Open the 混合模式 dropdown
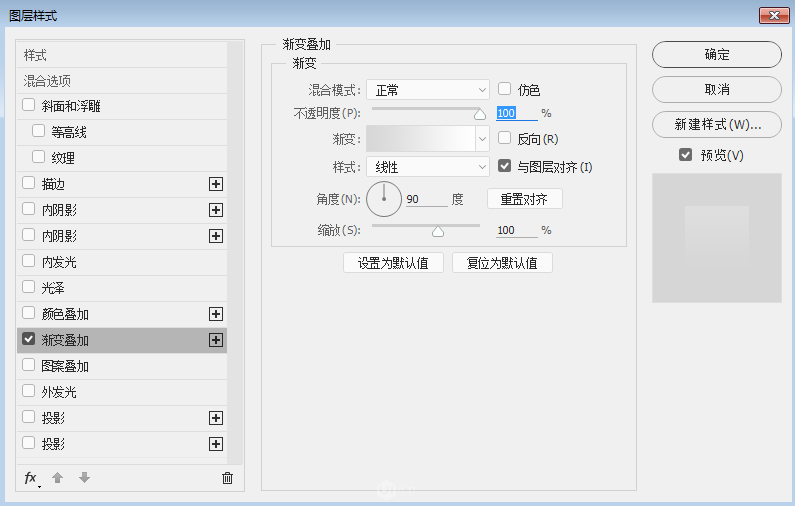The image size is (795, 506). pos(427,90)
